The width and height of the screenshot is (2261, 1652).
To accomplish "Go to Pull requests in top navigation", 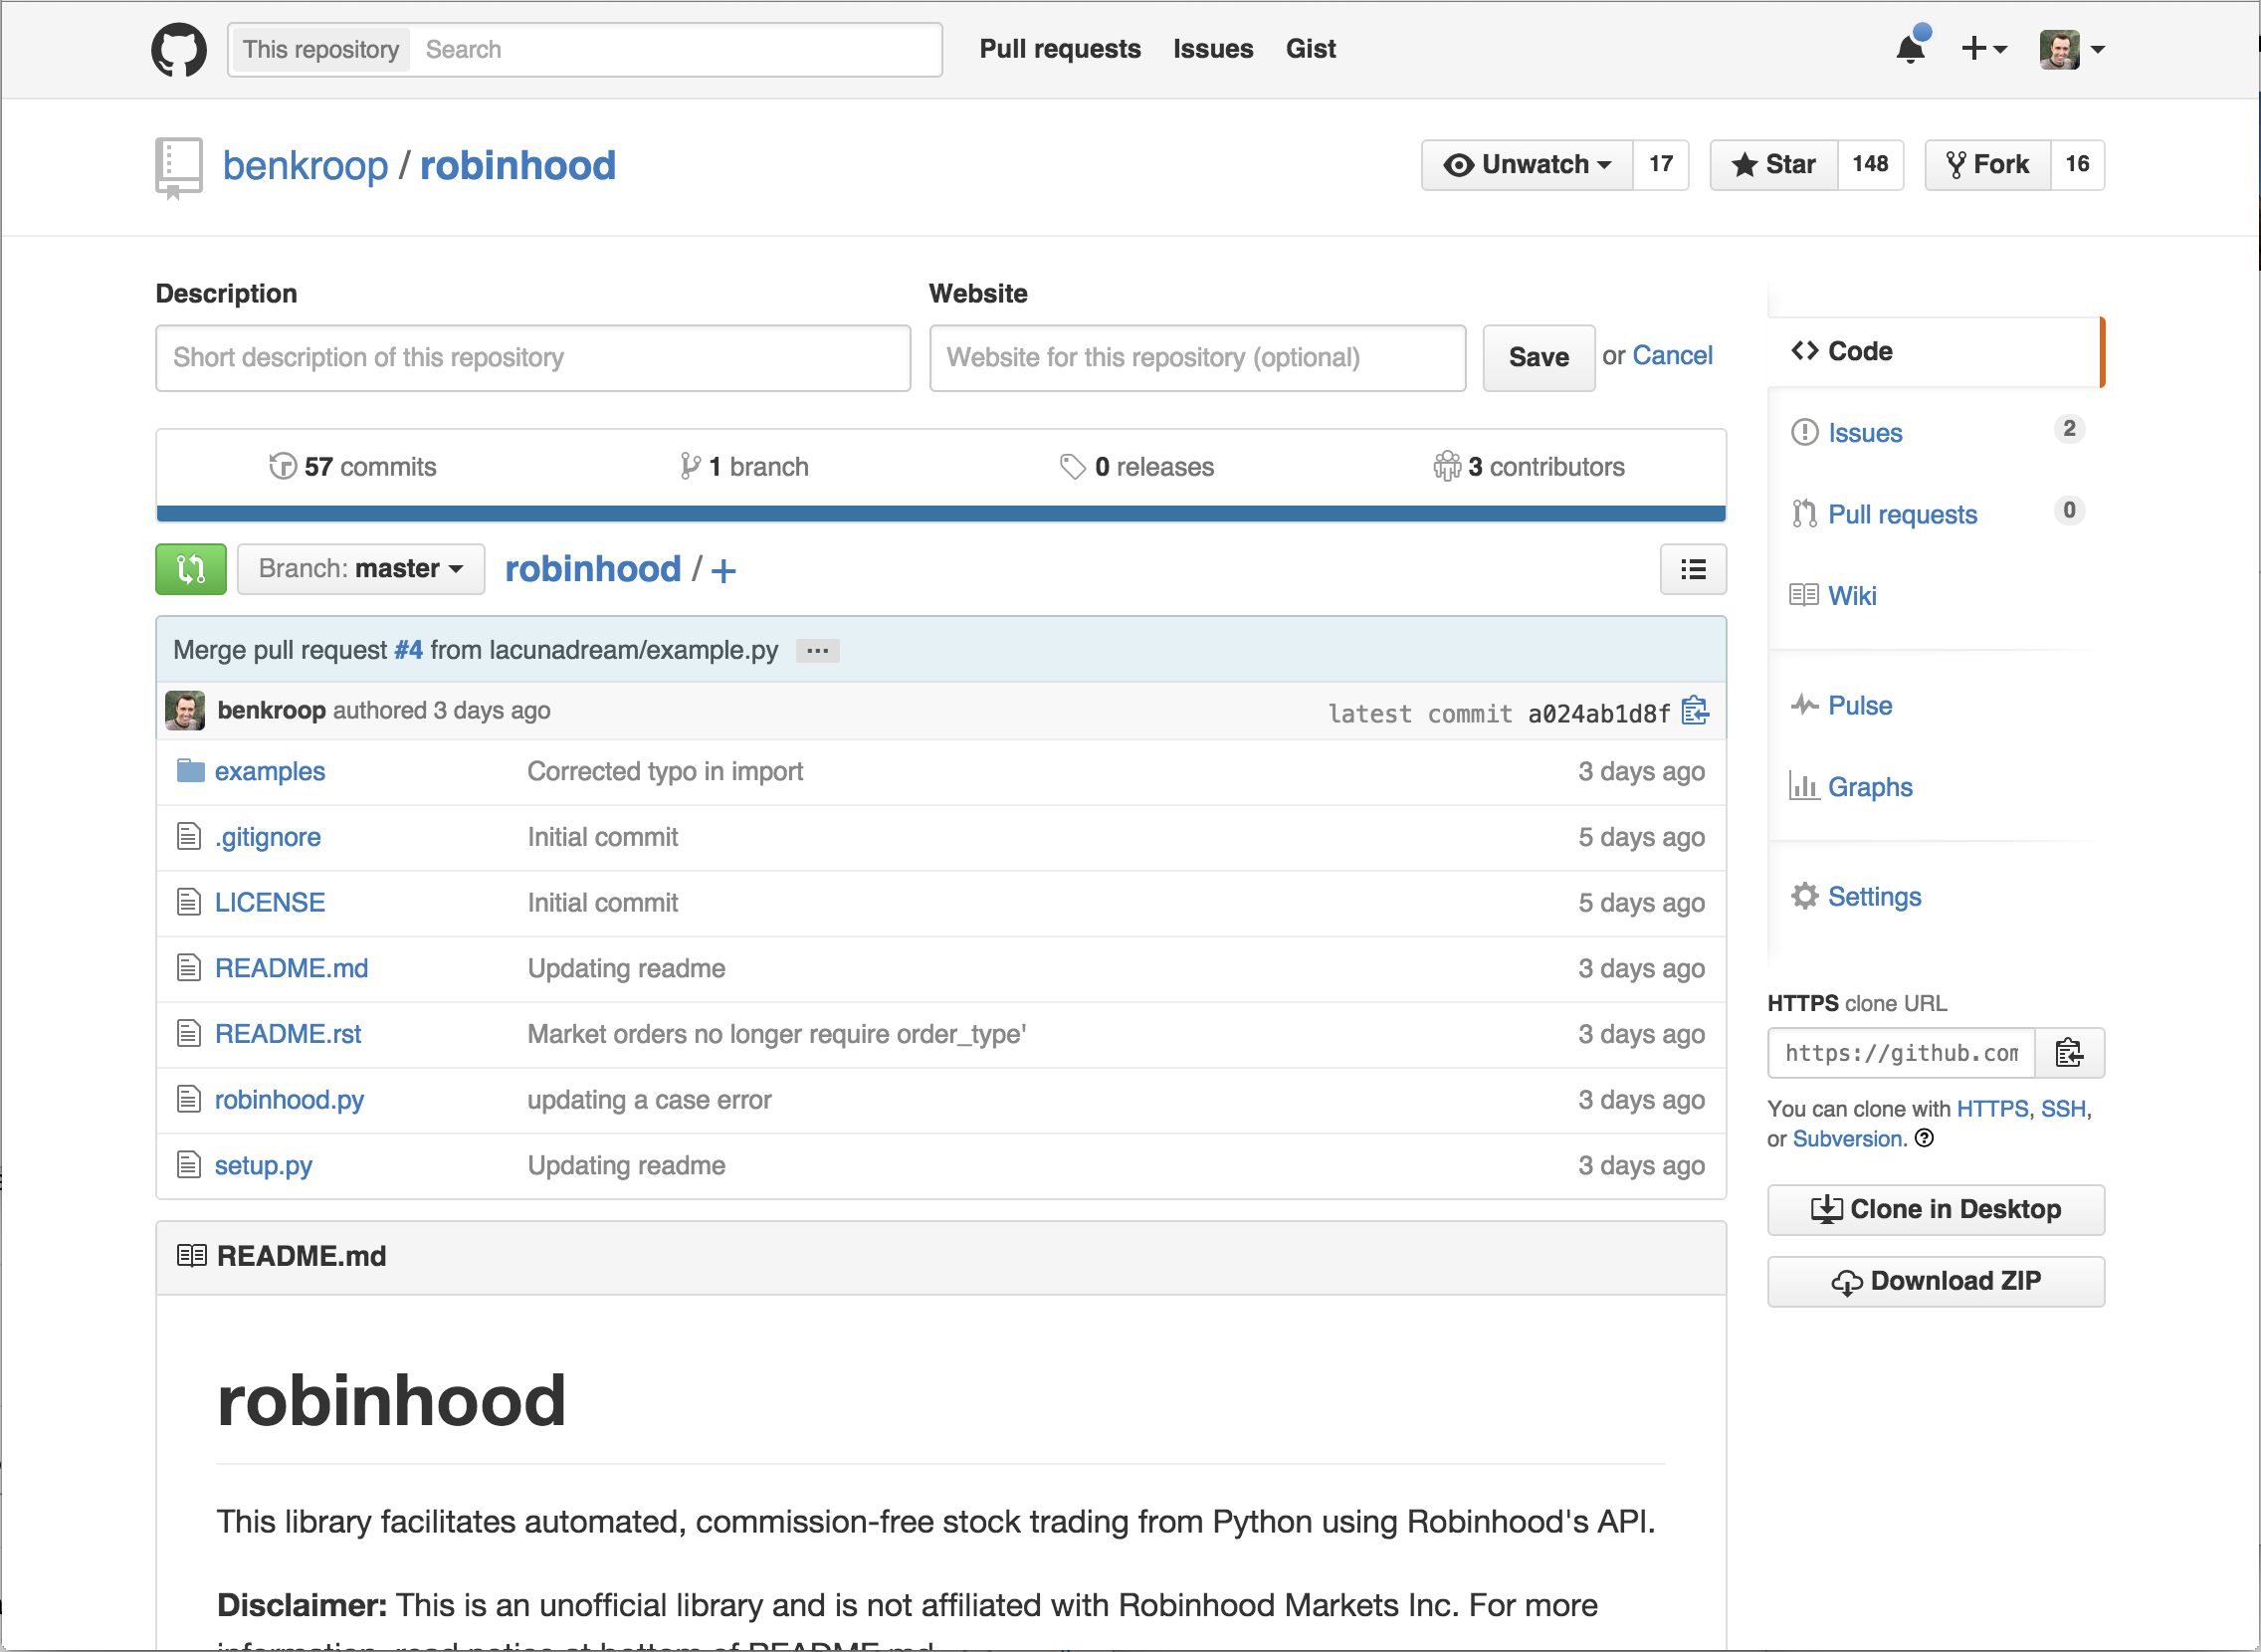I will point(1059,49).
